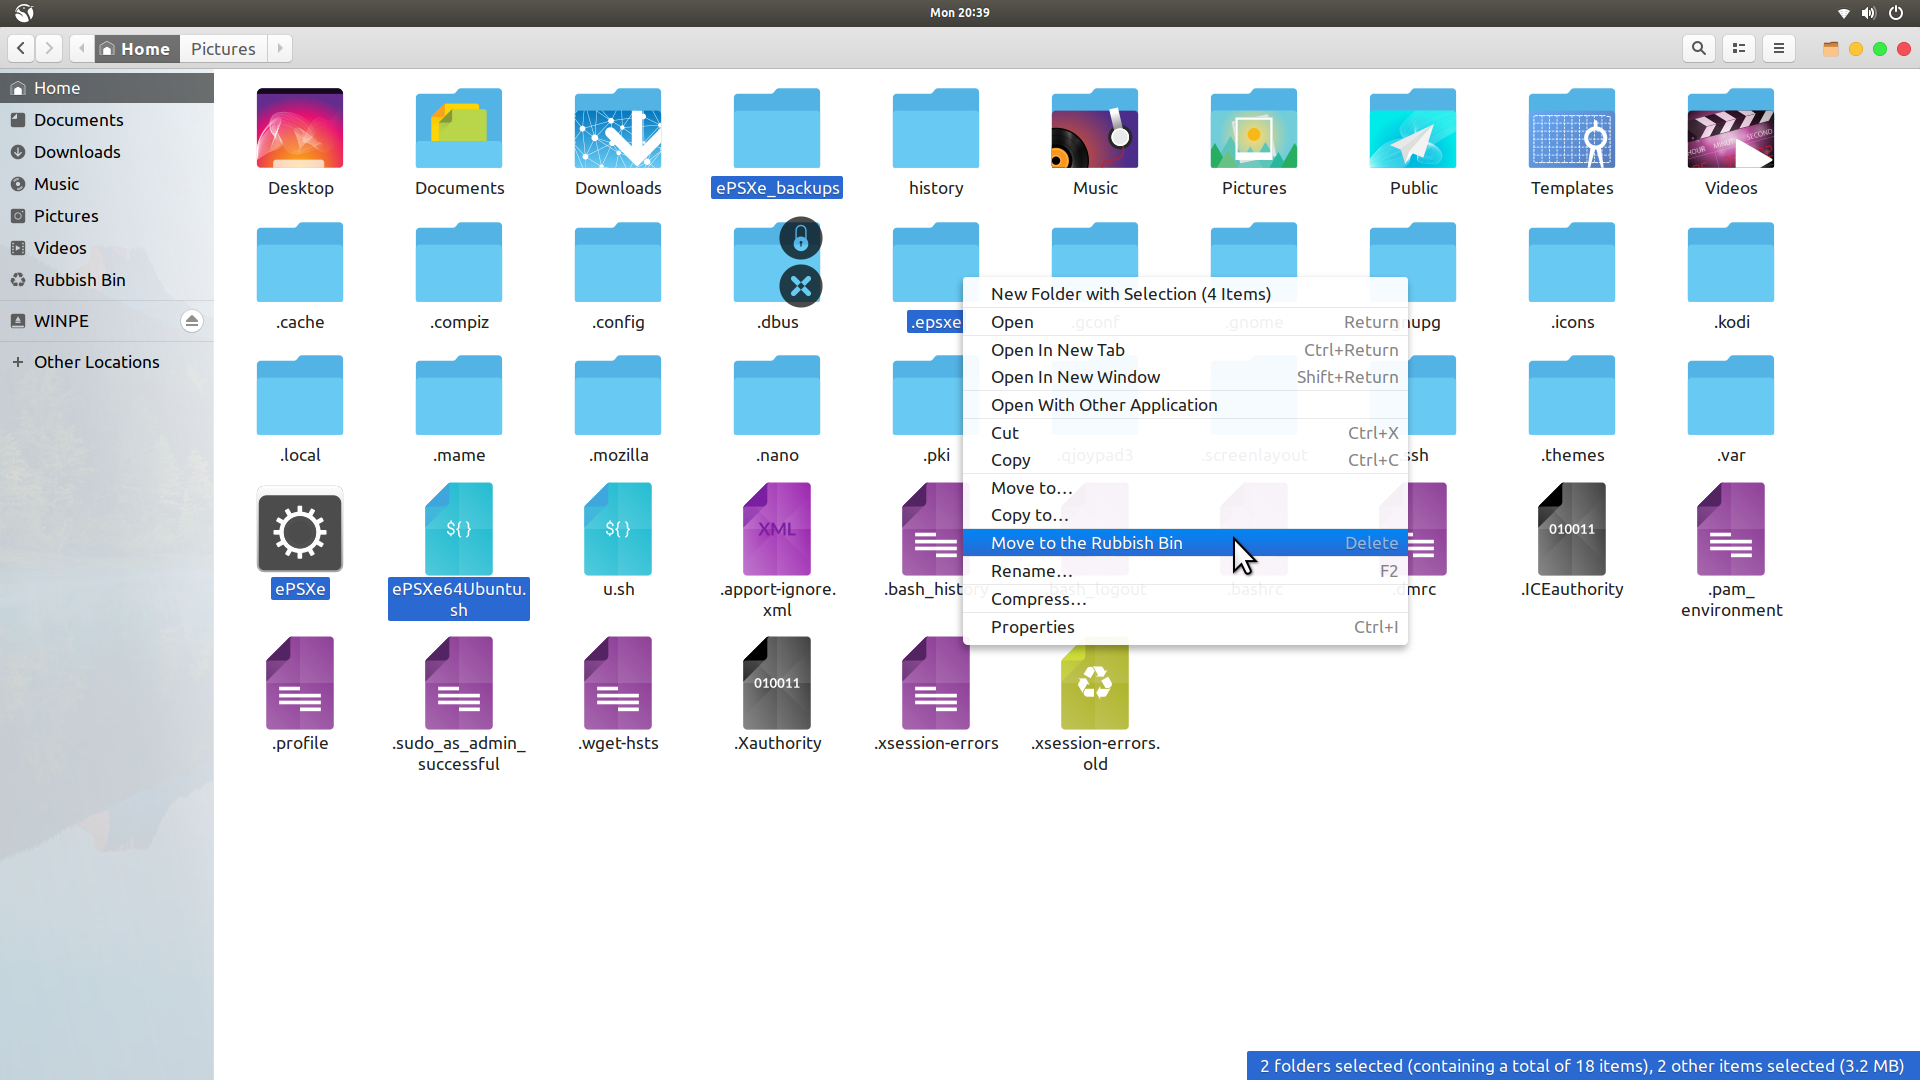1920x1080 pixels.
Task: Open Rubbish Bin in the sidebar
Action: 107,280
